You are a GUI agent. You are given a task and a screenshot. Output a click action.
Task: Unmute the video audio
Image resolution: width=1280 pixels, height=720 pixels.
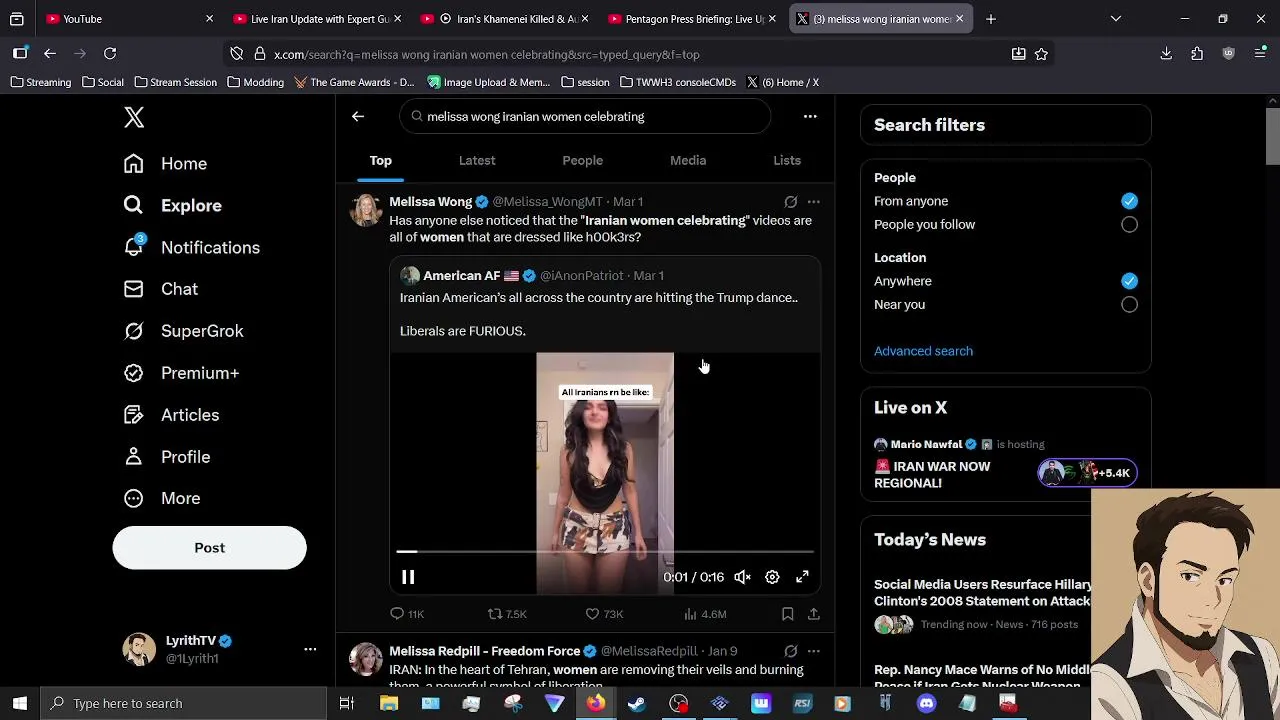point(742,577)
